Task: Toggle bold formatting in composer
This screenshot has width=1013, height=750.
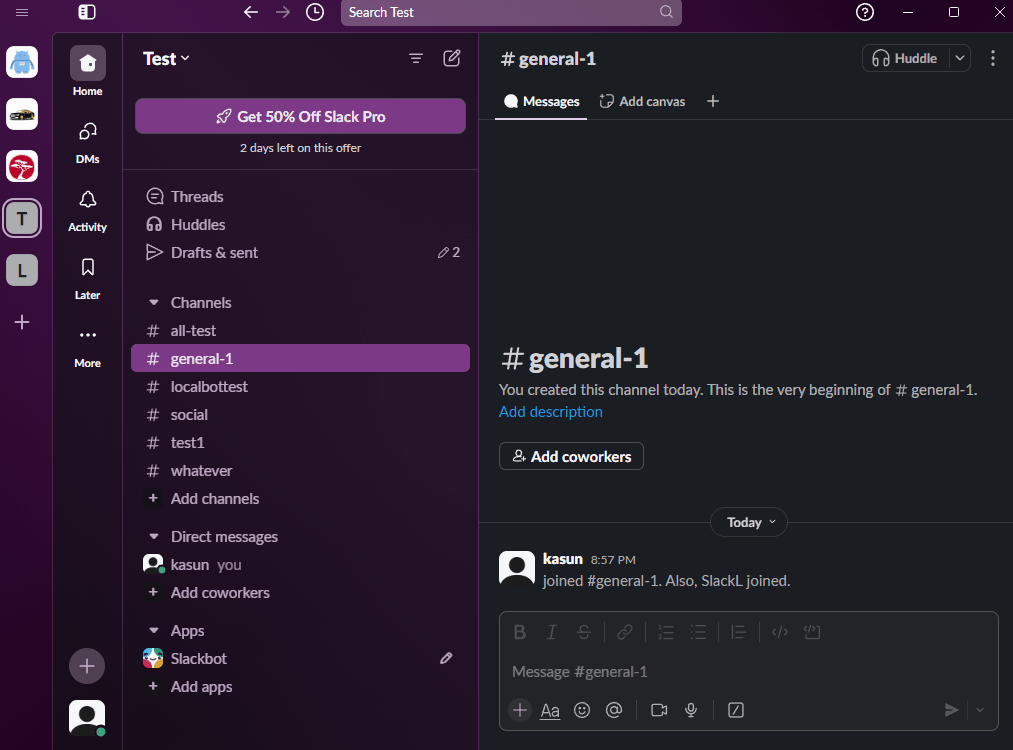Action: coord(519,632)
